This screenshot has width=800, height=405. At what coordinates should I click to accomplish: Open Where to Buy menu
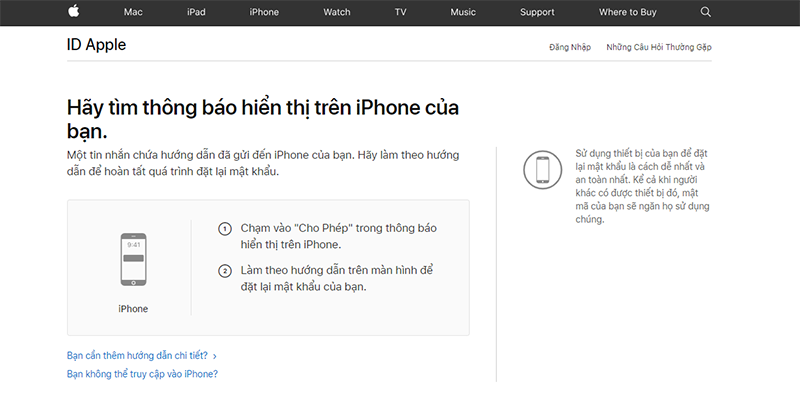628,12
